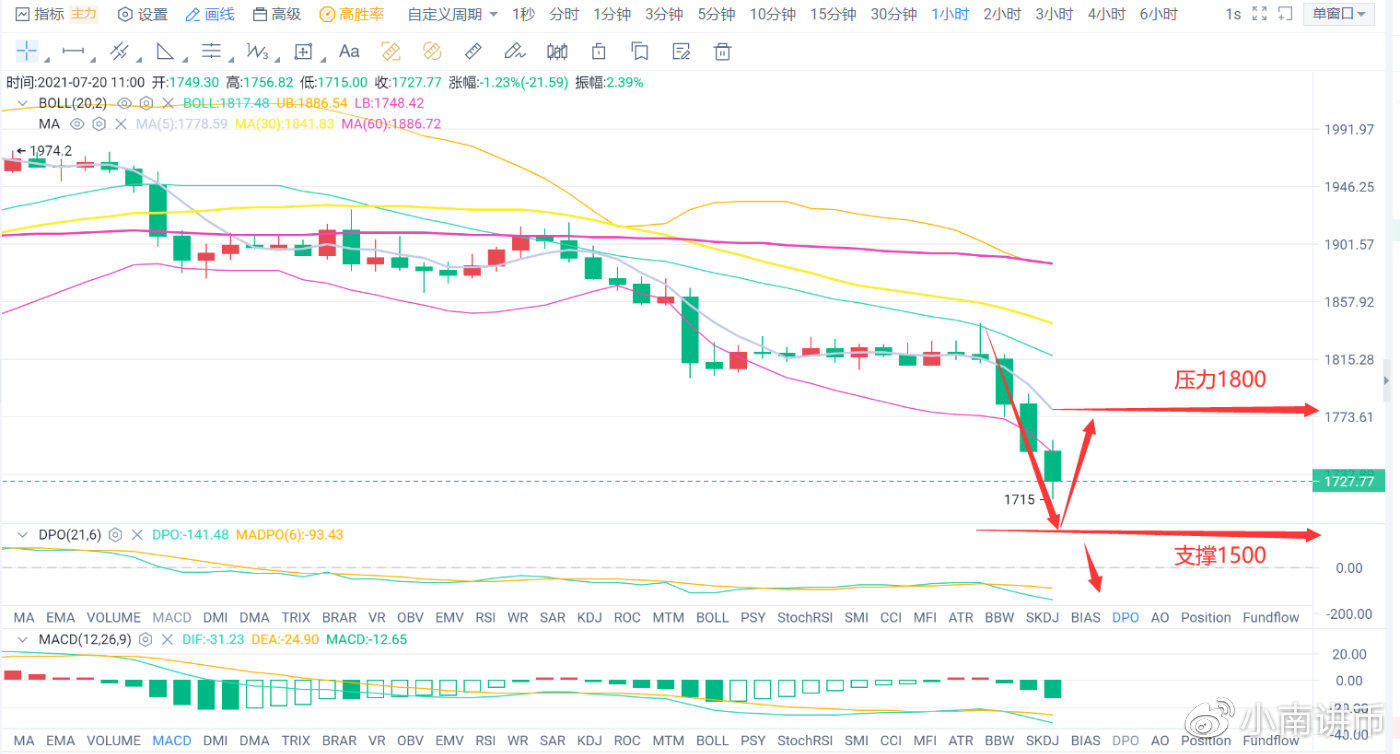Toggle visibility eye for BOLL indicator
This screenshot has width=1400, height=754.
124,103
